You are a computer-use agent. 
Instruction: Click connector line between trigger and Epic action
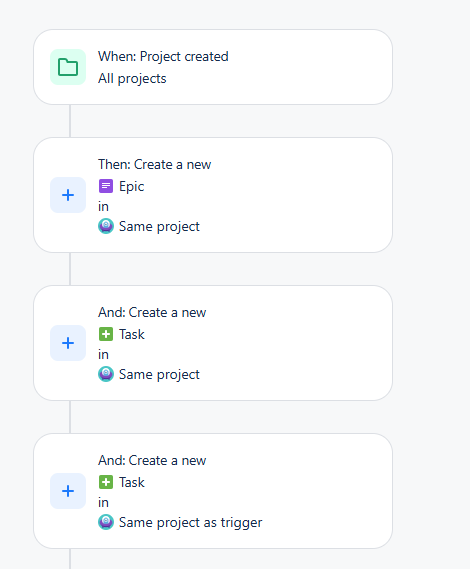point(70,121)
